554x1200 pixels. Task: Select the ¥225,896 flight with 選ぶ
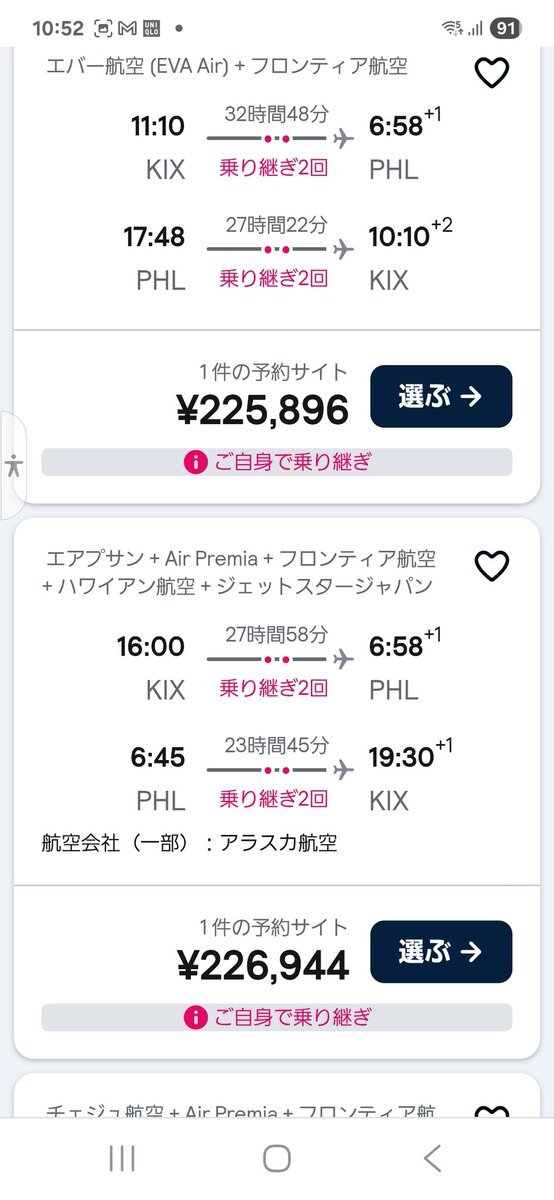[441, 397]
